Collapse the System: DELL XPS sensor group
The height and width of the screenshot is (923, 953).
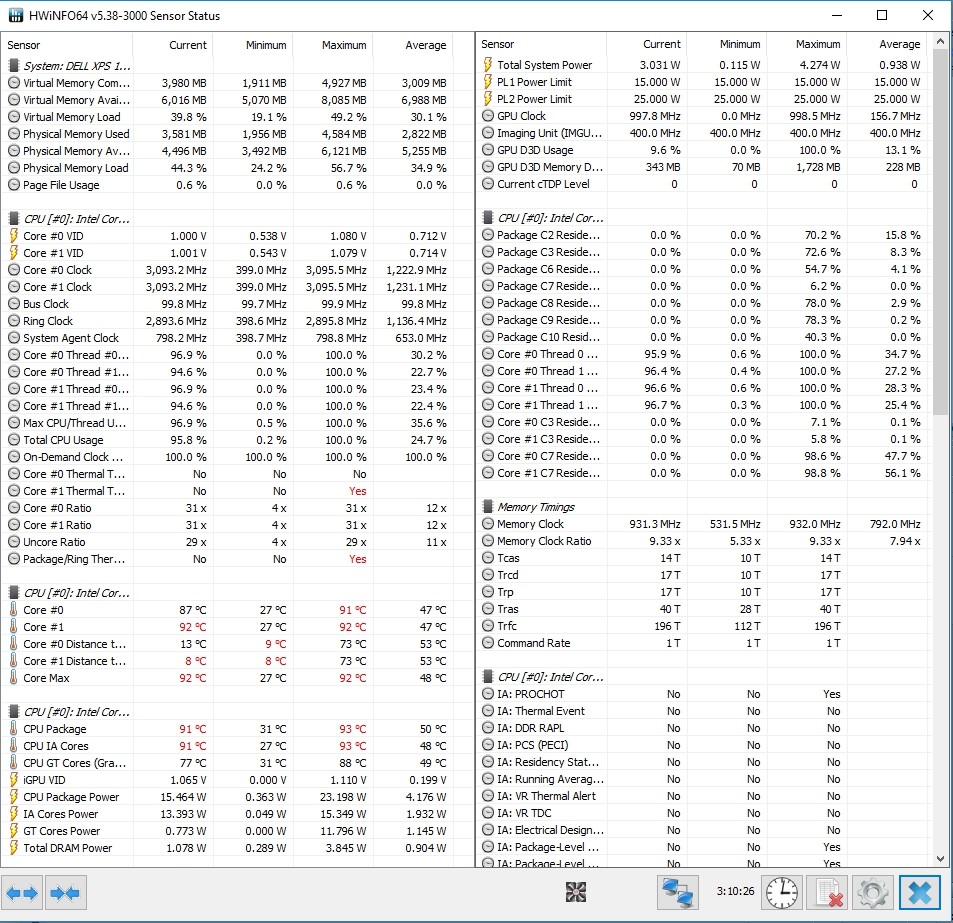click(14, 65)
